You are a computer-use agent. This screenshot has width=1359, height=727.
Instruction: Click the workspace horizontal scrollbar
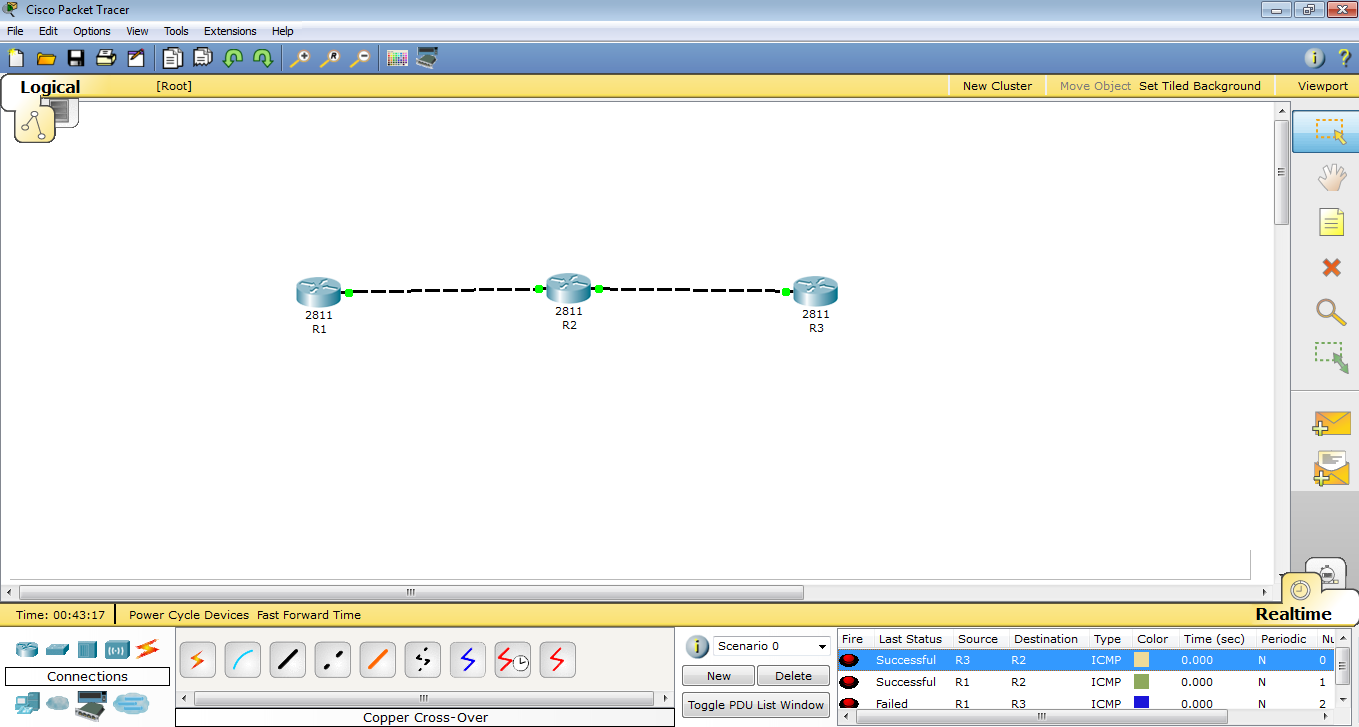pos(410,592)
